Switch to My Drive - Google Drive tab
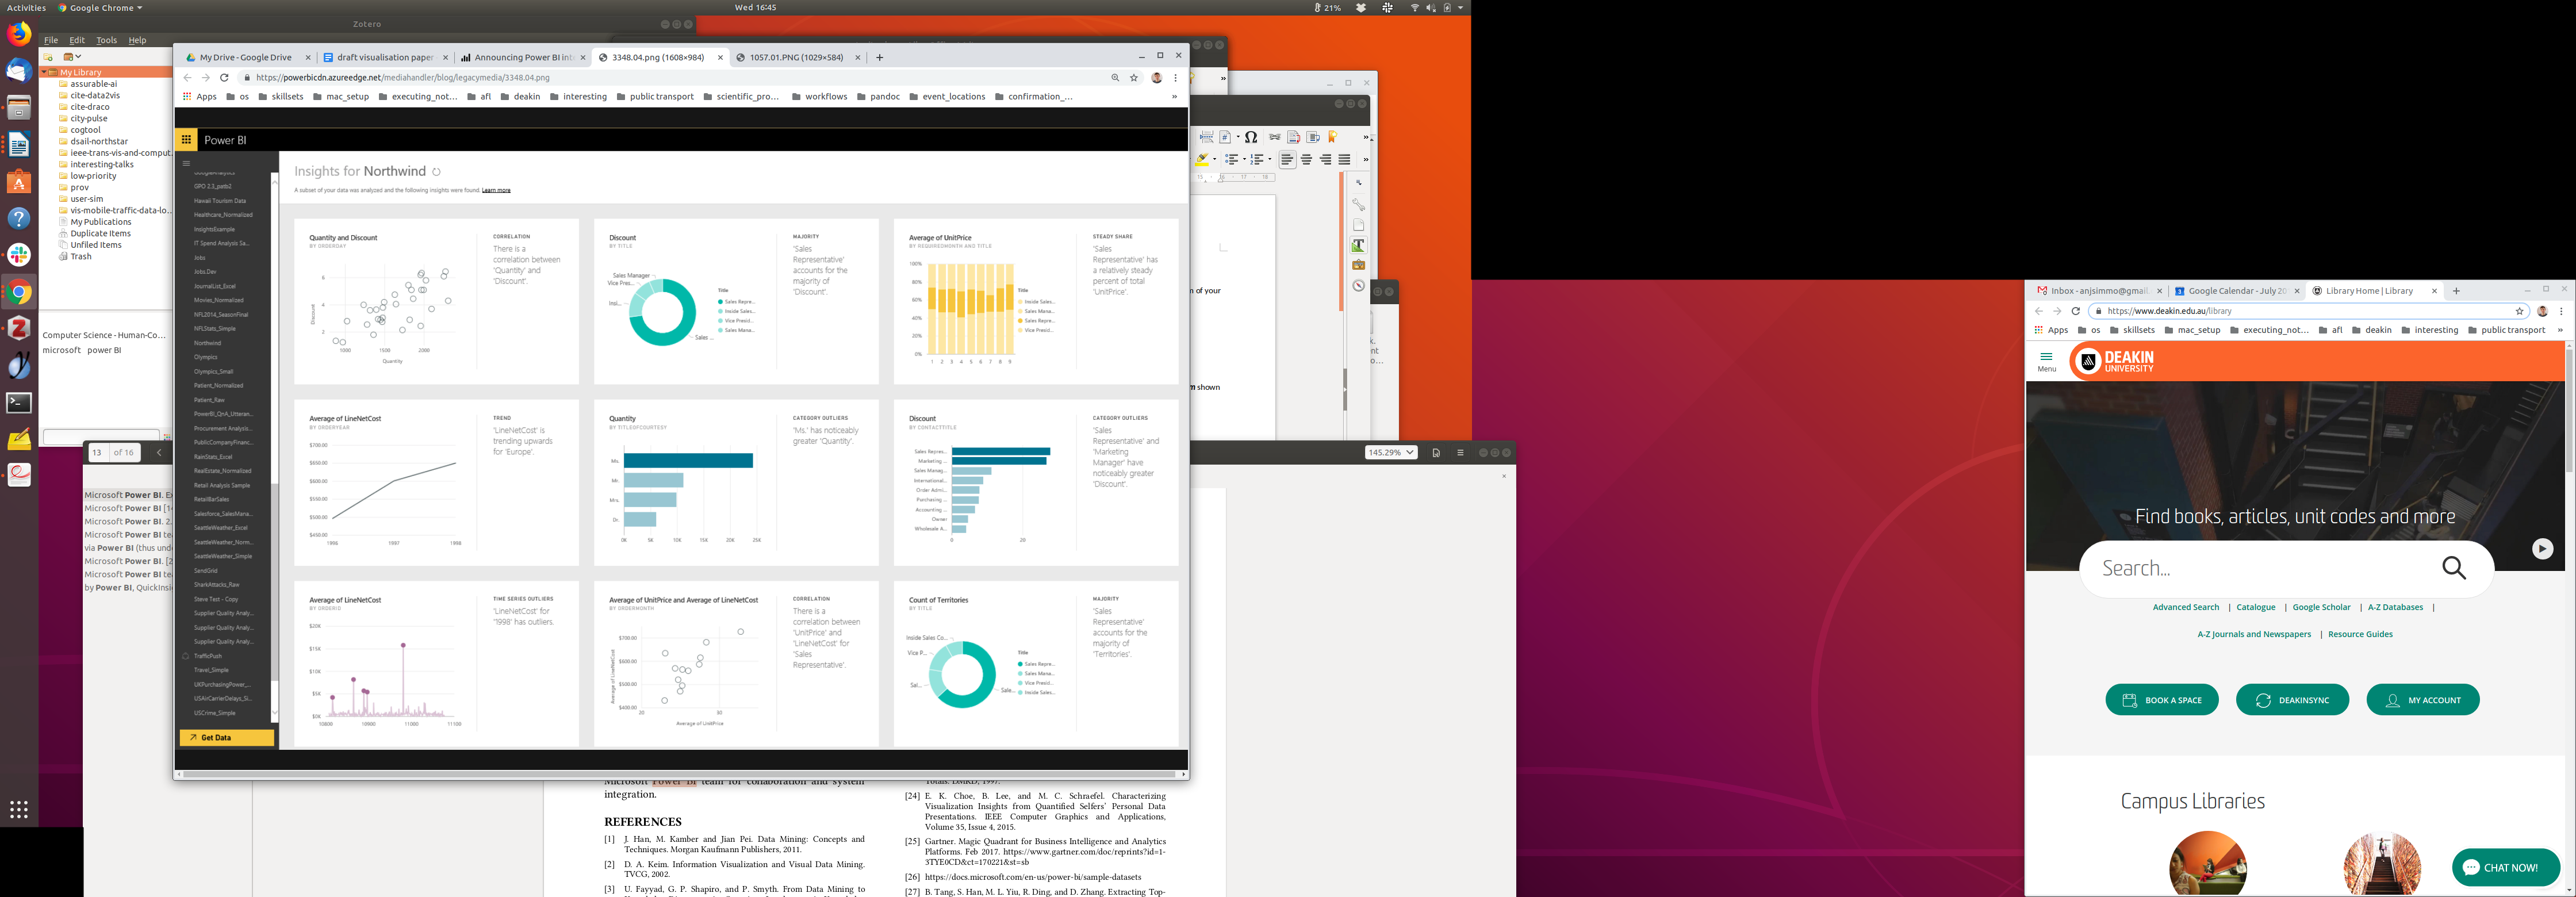2576x897 pixels. 245,58
